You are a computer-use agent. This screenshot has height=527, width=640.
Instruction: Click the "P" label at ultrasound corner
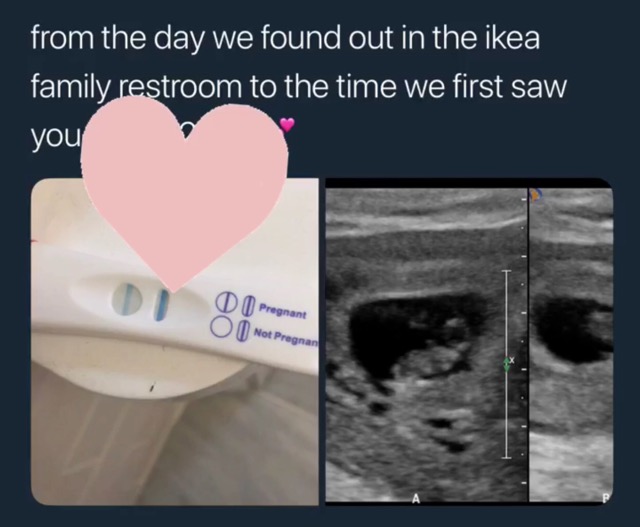(606, 498)
